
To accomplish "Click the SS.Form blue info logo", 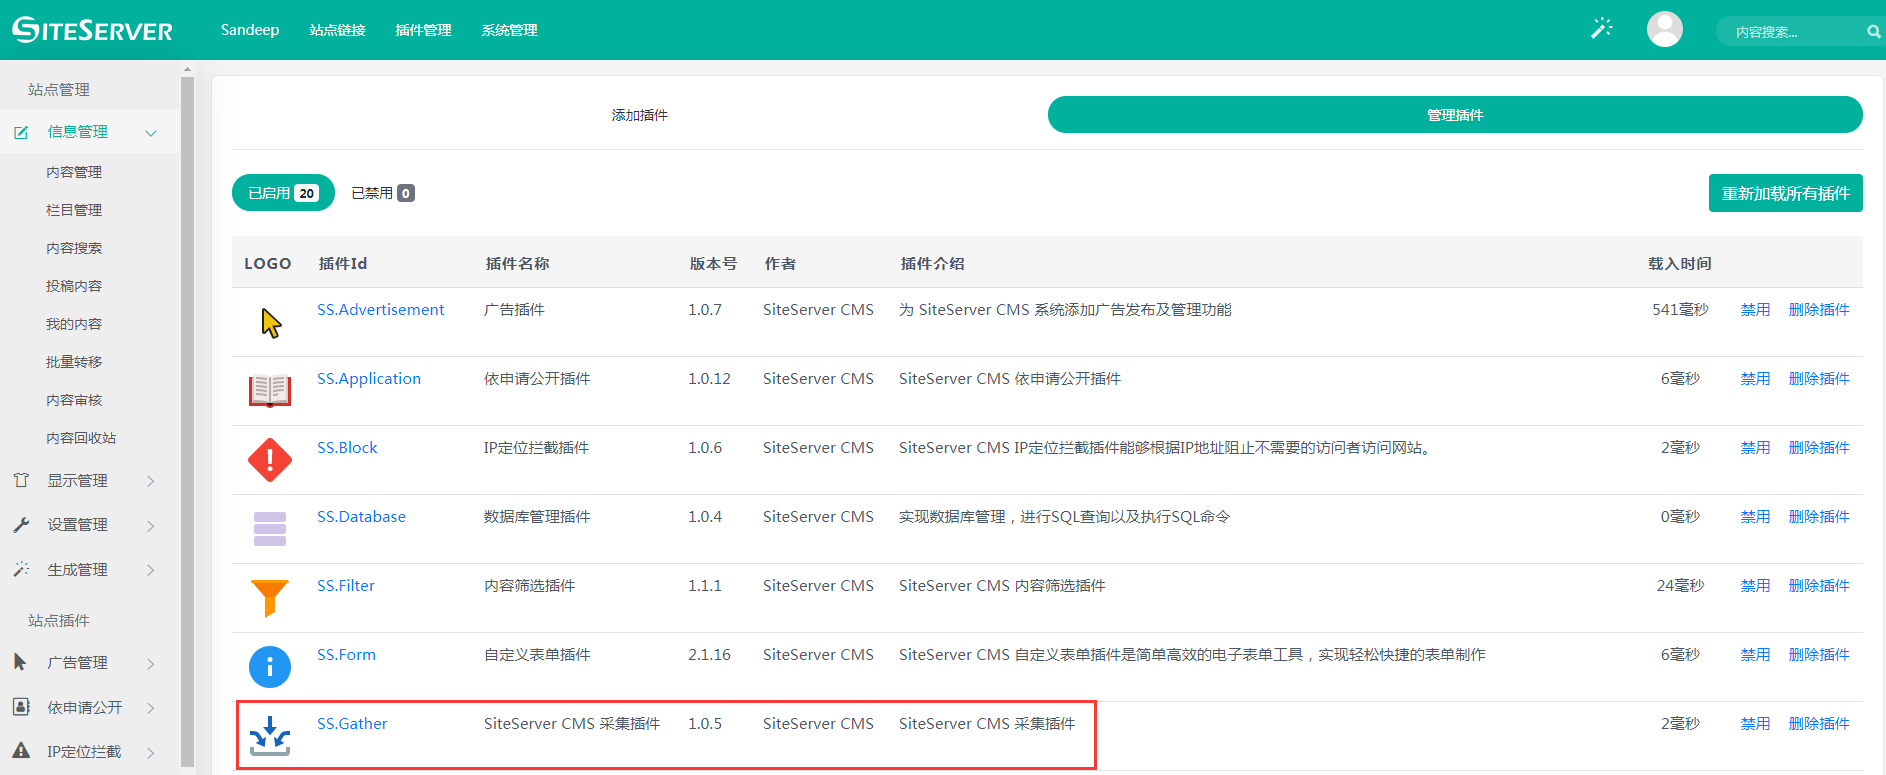I will pyautogui.click(x=270, y=667).
